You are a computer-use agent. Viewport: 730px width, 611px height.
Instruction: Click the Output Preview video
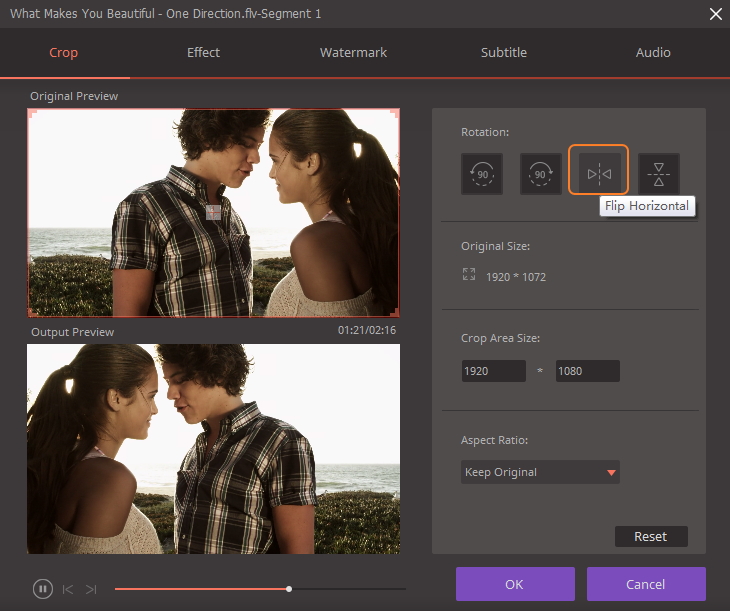(213, 449)
